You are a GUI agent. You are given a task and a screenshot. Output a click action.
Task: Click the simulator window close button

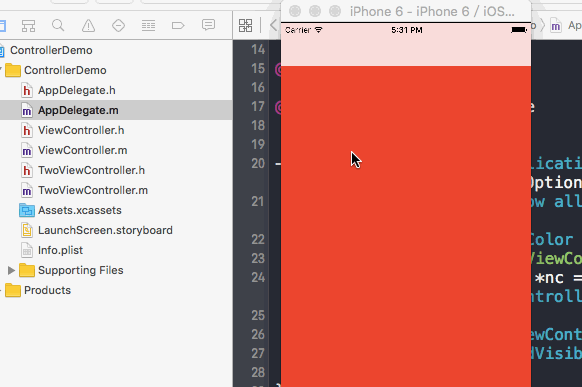point(295,11)
